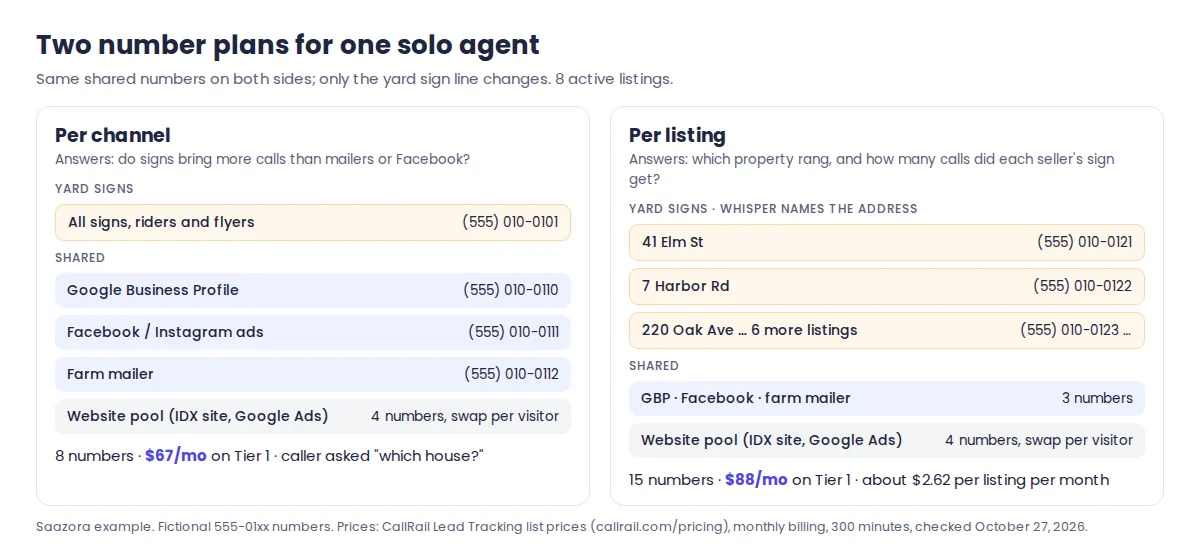Click the text caller asked "which house?"
Screen dimensions: 1200x558
382,456
